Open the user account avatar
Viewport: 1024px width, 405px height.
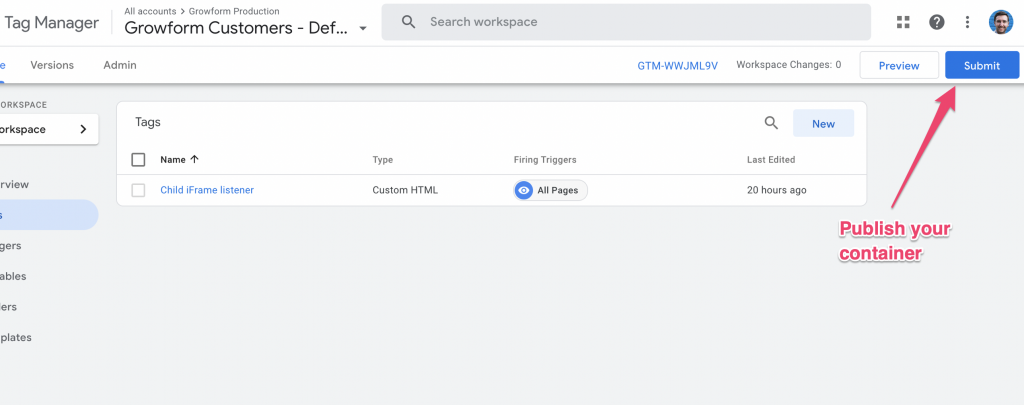(1000, 22)
